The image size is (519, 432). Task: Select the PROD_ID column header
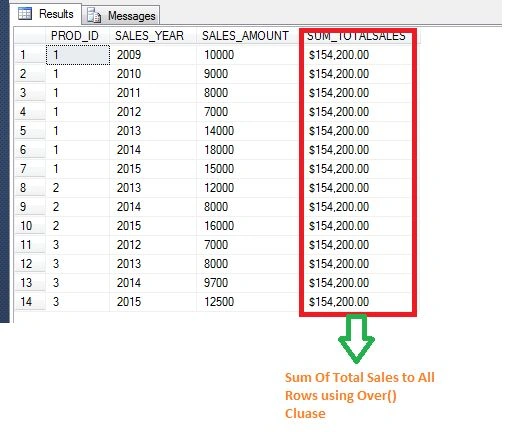pyautogui.click(x=77, y=36)
